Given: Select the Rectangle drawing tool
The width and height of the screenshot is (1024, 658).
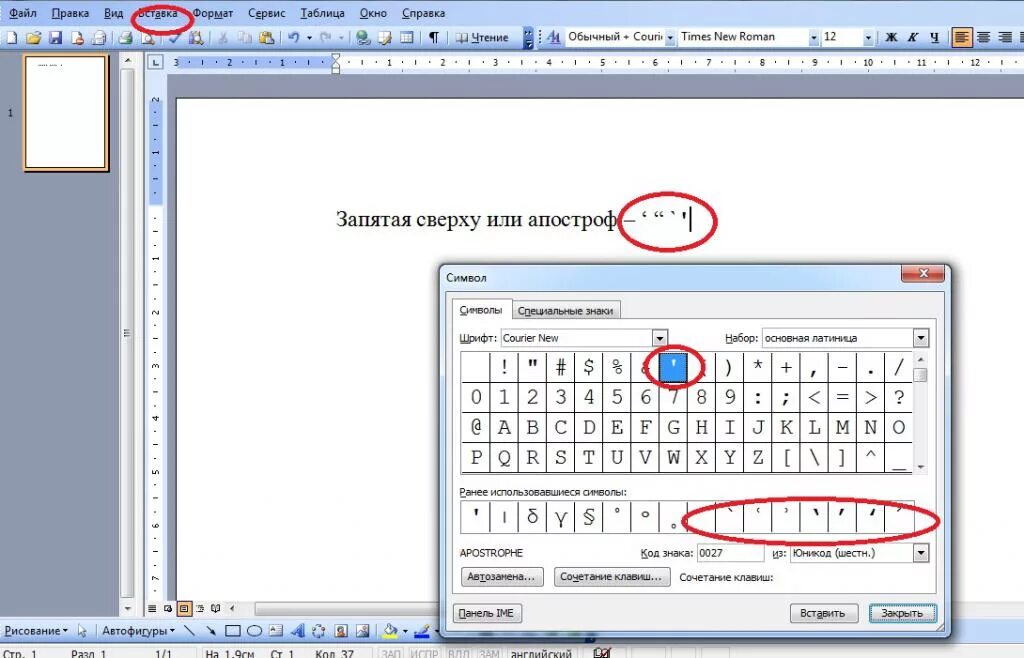Looking at the screenshot, I should [232, 631].
